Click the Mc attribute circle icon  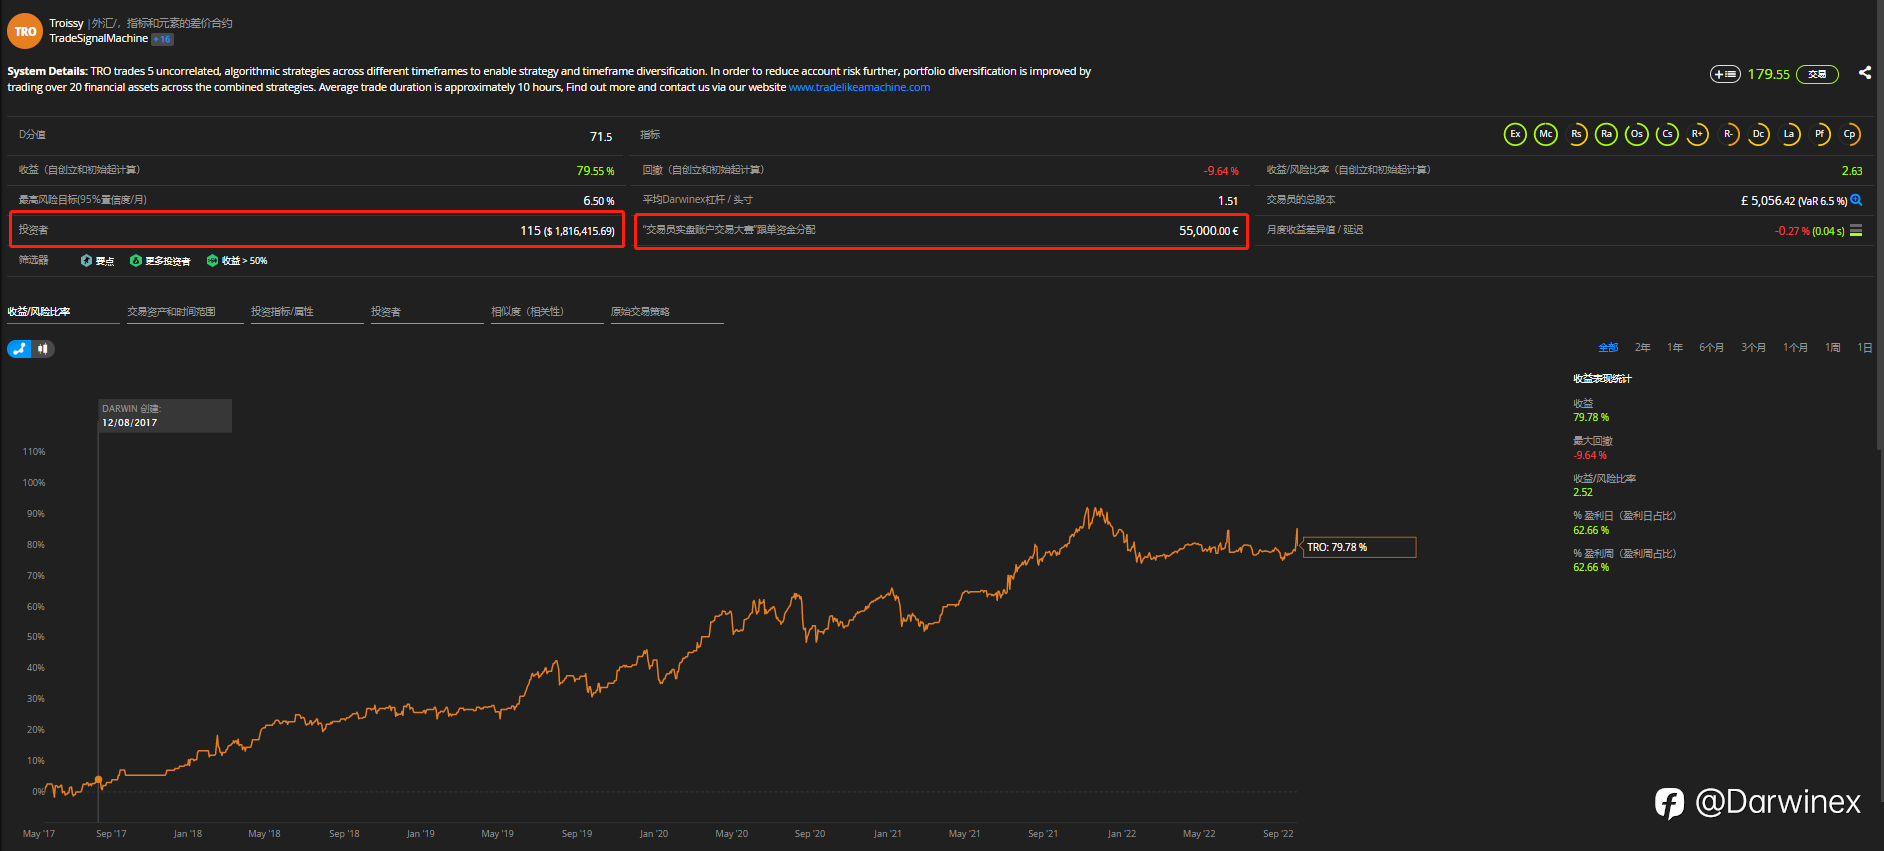click(1546, 134)
